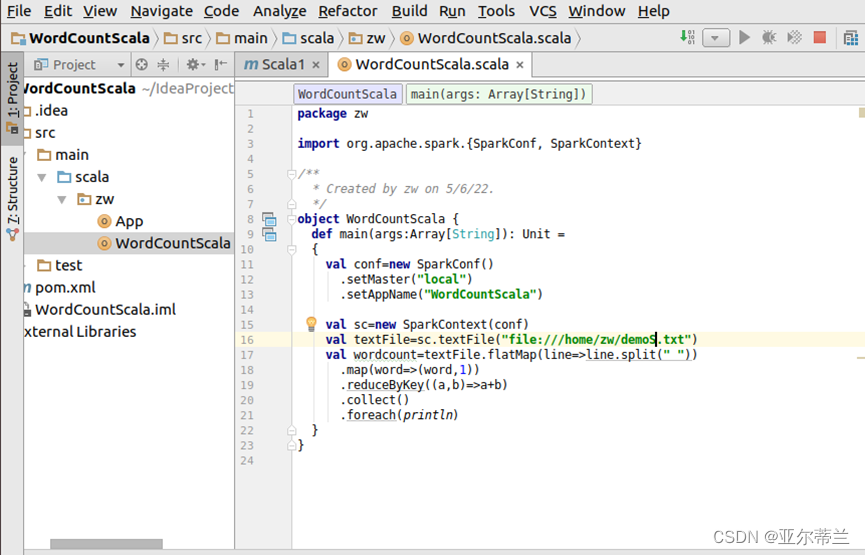Click Scroll from Source crosshair icon
Screen dimensions: 865x555
142,65
